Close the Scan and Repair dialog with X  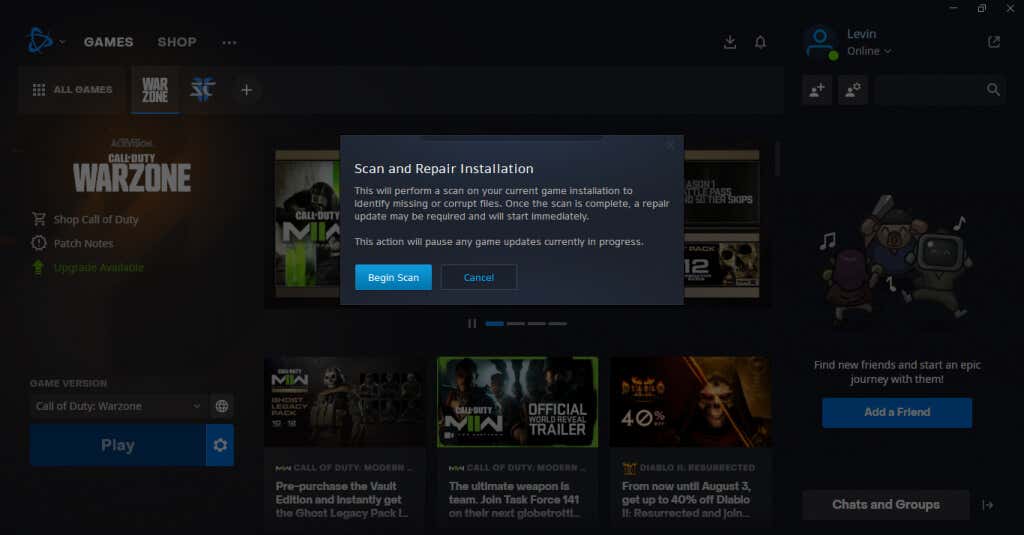pyautogui.click(x=670, y=146)
